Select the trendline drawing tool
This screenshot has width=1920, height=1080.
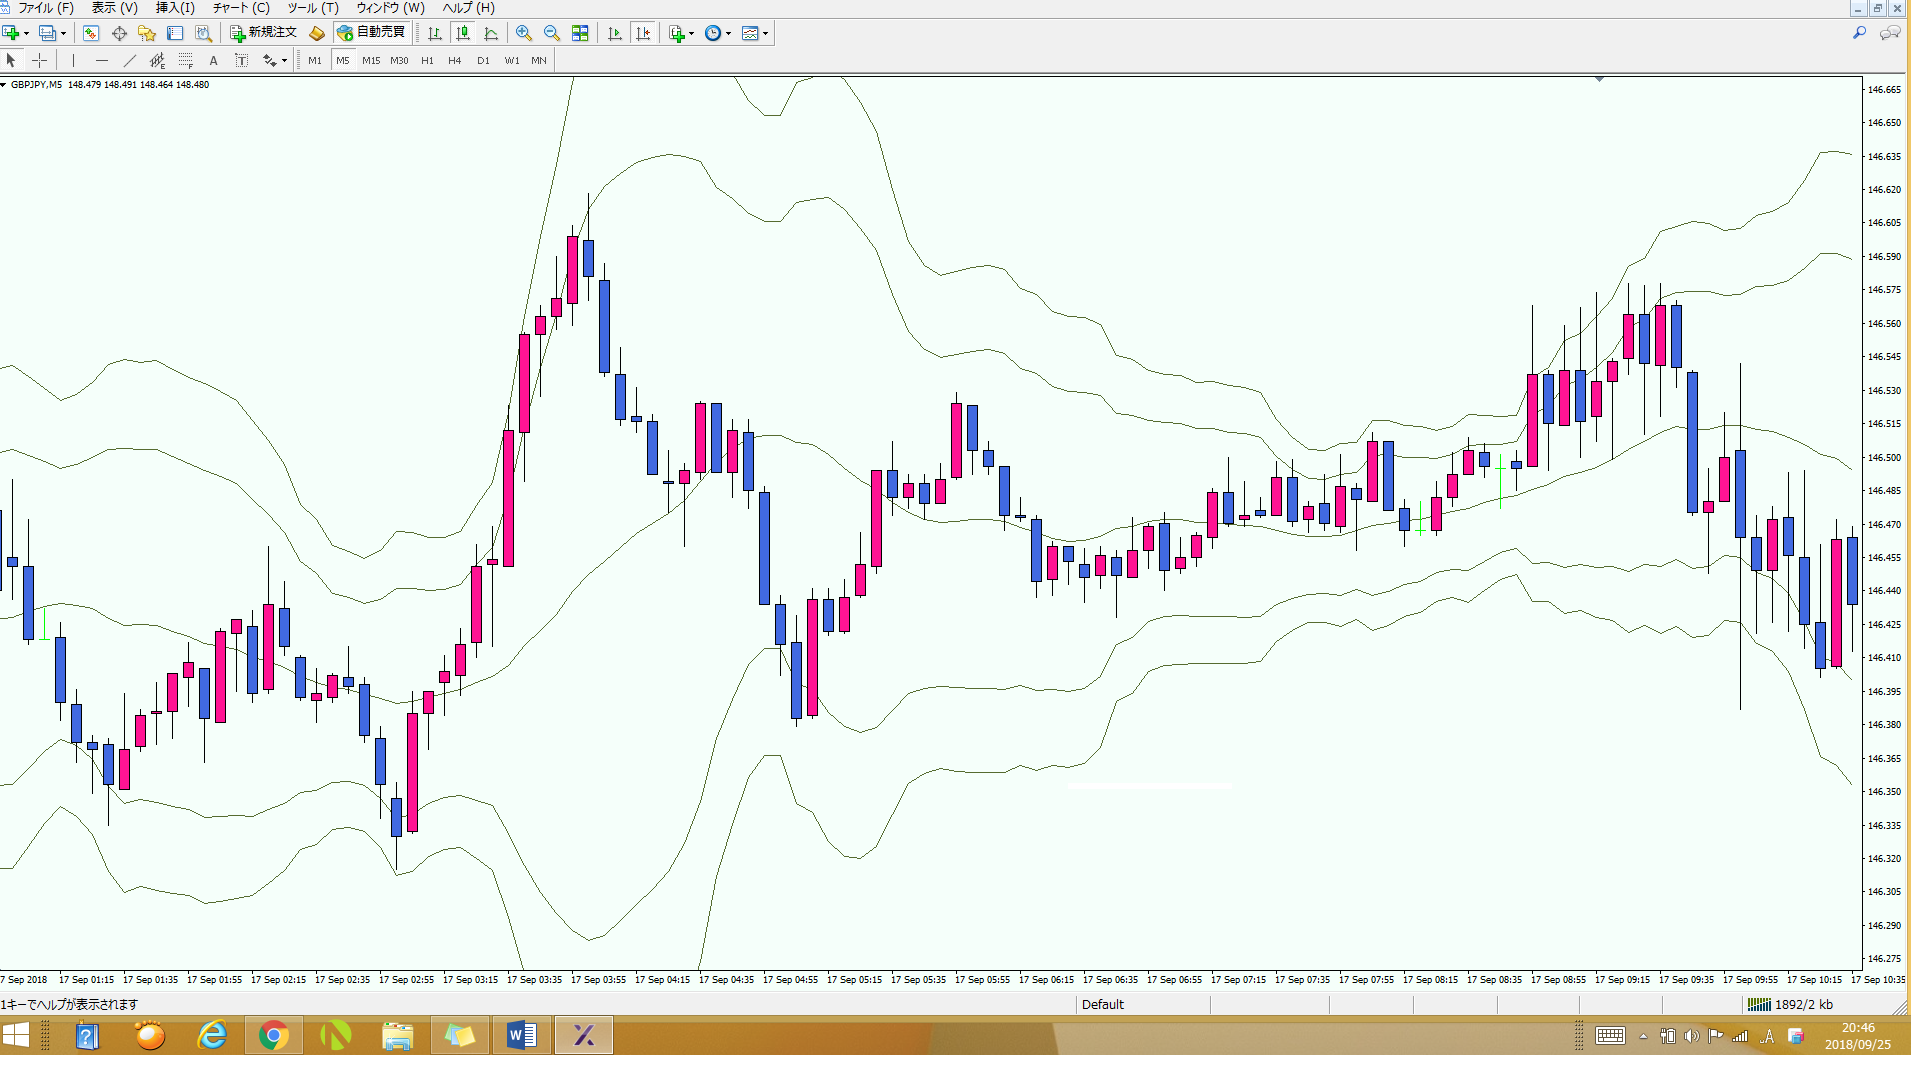point(129,61)
